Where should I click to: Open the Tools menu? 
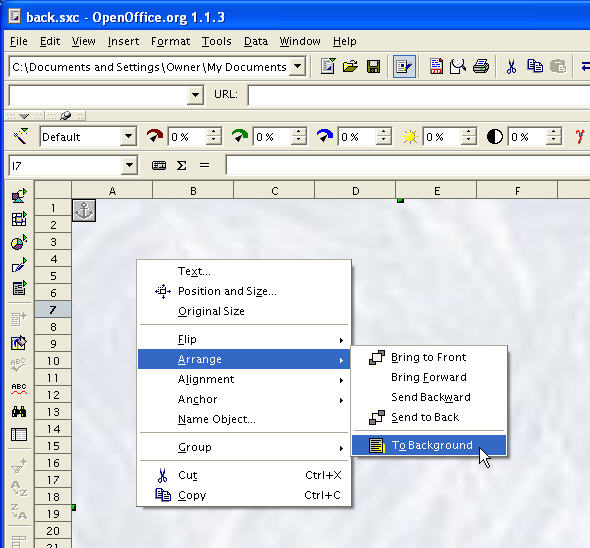[x=216, y=41]
